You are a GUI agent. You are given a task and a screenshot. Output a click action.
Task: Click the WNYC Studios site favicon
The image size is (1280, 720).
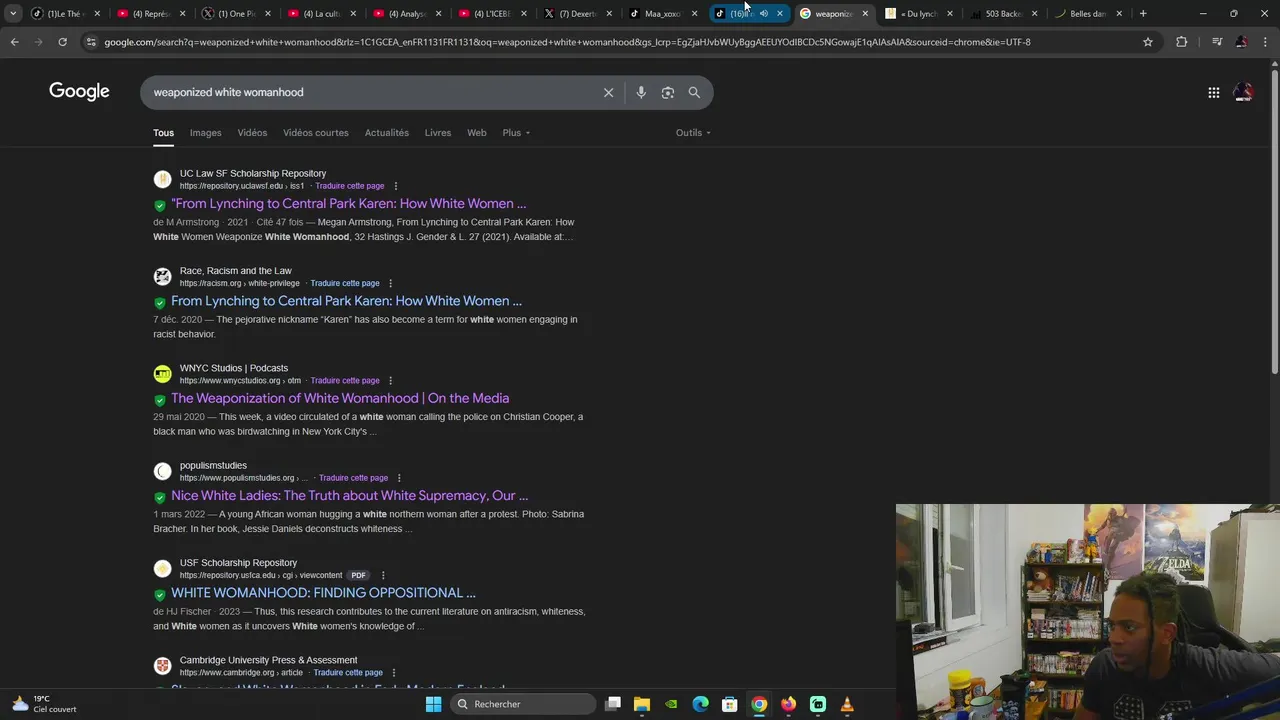[x=162, y=374]
